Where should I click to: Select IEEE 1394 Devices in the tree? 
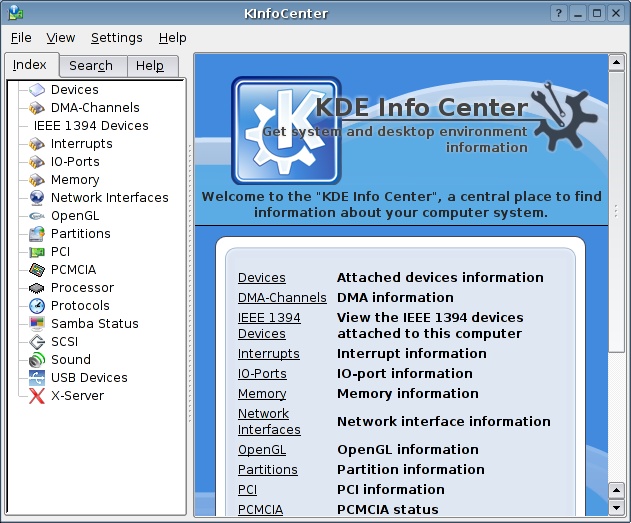pyautogui.click(x=91, y=126)
